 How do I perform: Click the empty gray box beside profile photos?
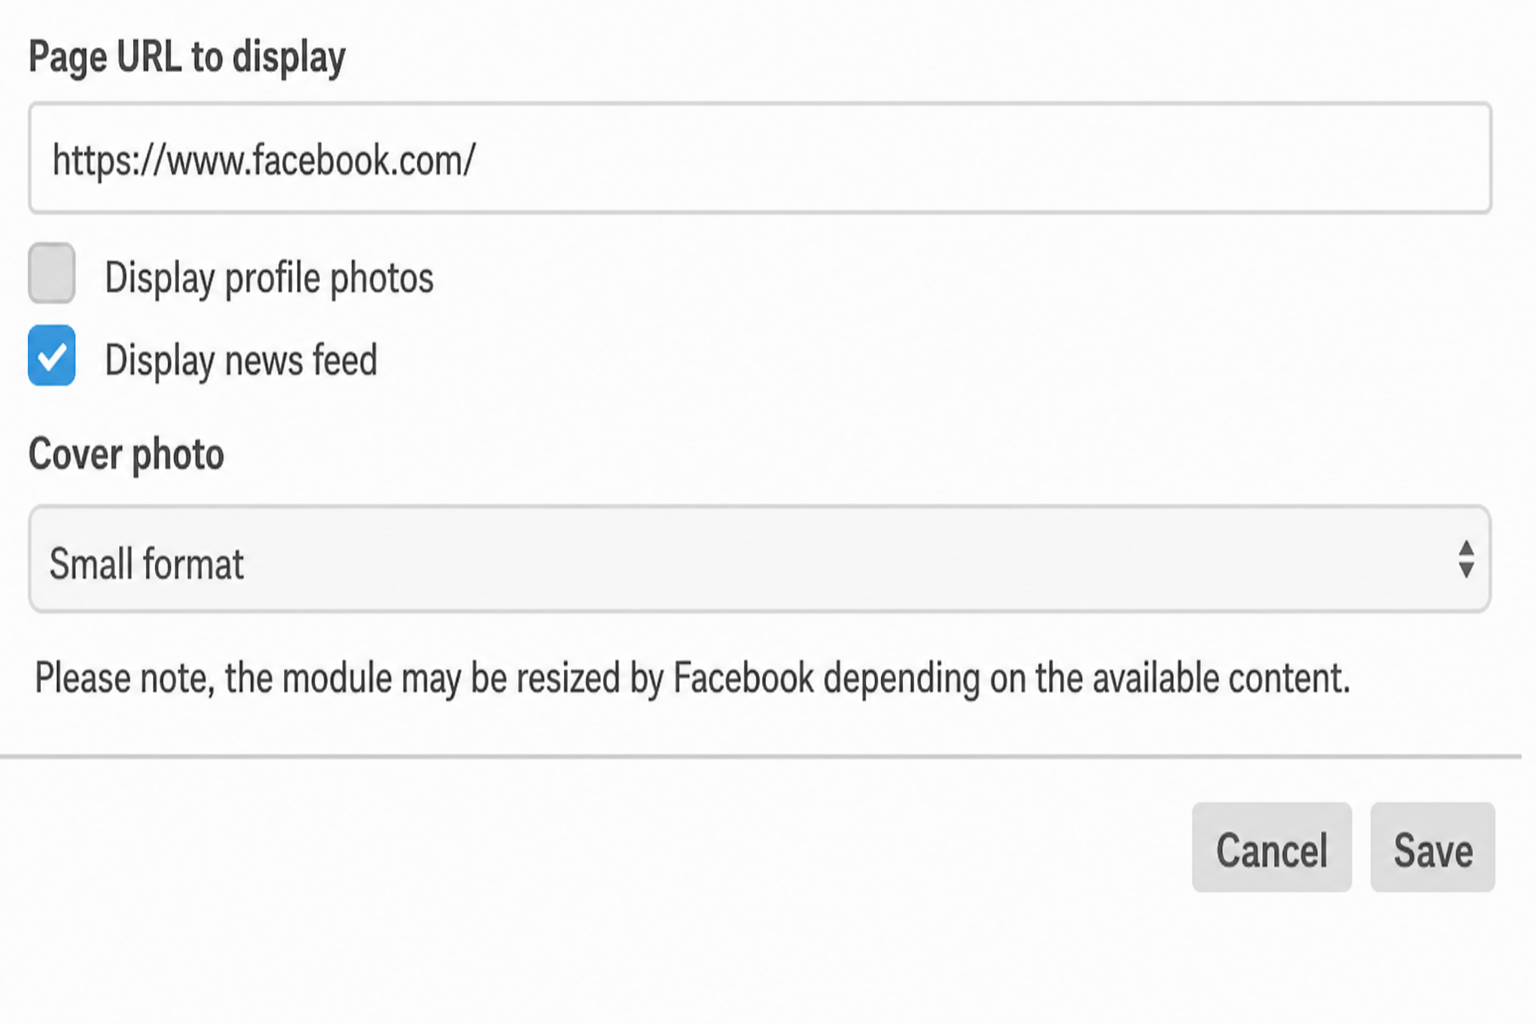click(52, 273)
